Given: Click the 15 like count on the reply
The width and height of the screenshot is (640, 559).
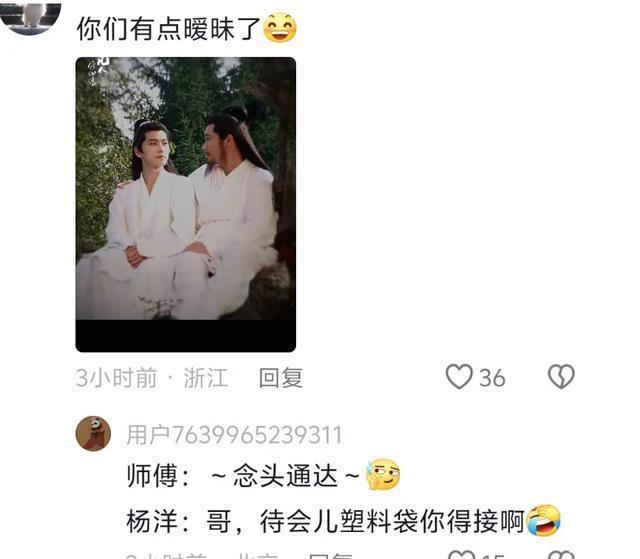Looking at the screenshot, I should point(493,556).
